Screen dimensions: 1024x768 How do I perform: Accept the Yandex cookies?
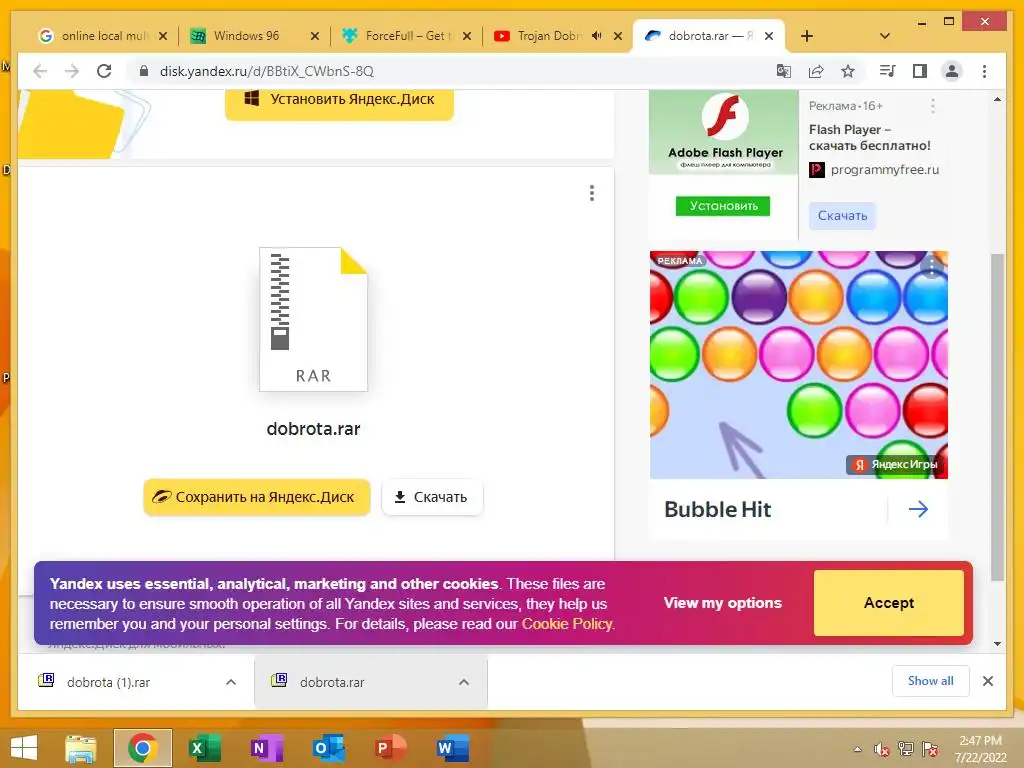tap(889, 603)
